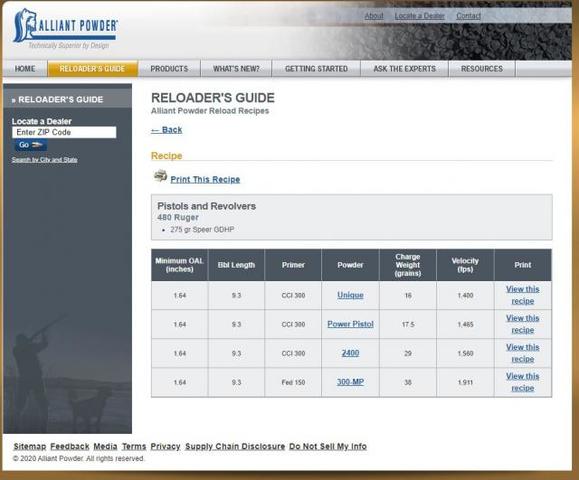This screenshot has width=579, height=480.
Task: Click the Locate a Dealer header link
Action: (419, 16)
